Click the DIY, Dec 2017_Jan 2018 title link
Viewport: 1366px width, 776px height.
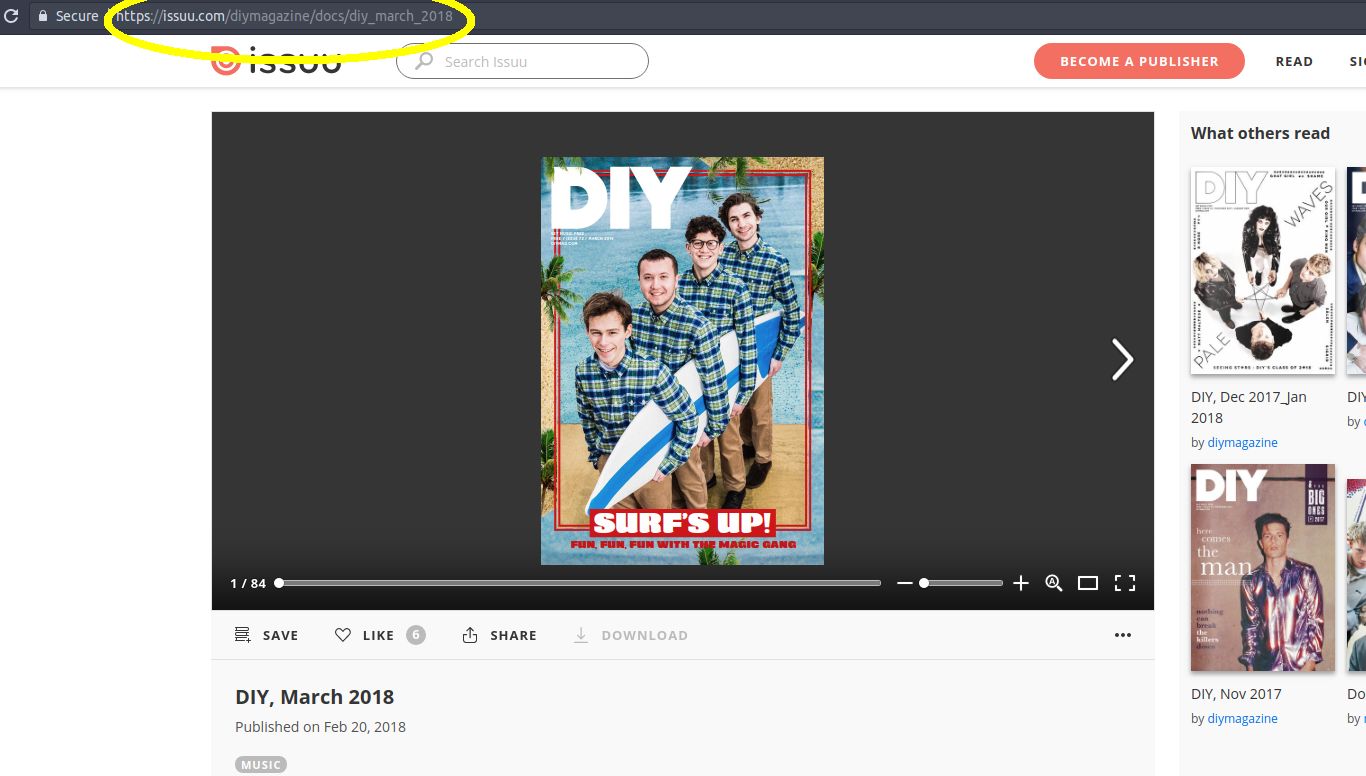click(1249, 407)
